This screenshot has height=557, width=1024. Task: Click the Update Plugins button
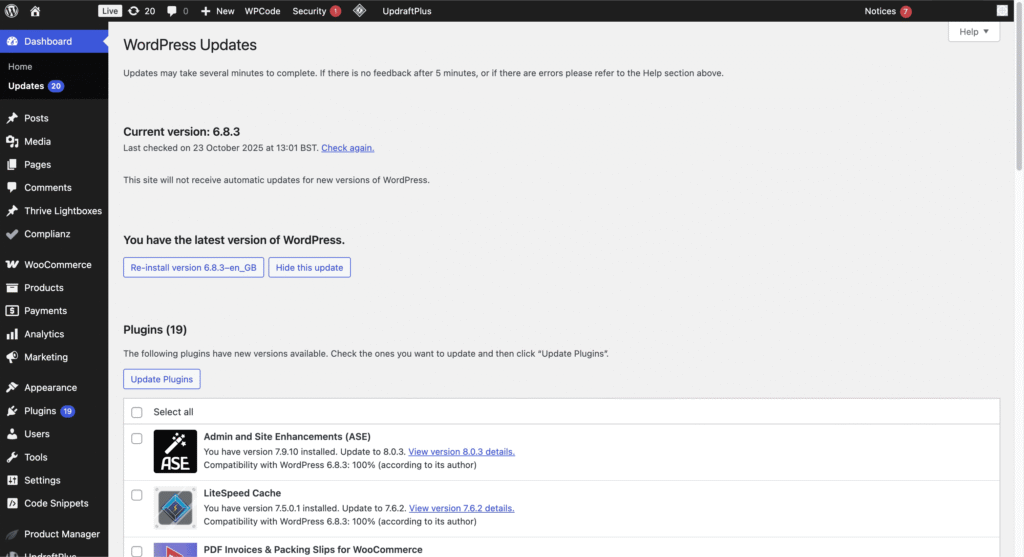[x=162, y=379]
